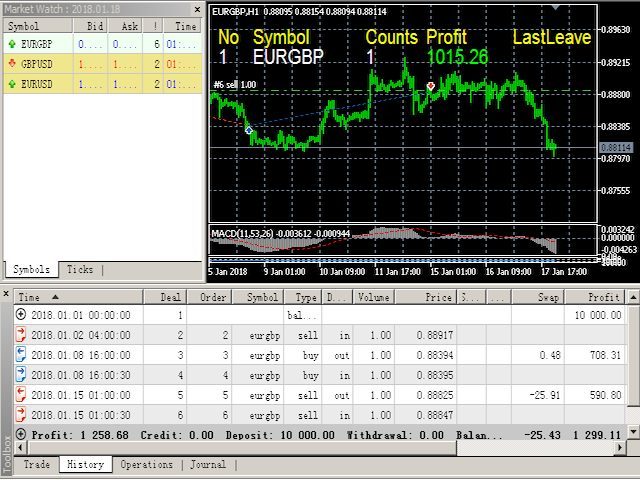
Task: Select the #6 sell 1.00 order line
Action: click(x=236, y=87)
